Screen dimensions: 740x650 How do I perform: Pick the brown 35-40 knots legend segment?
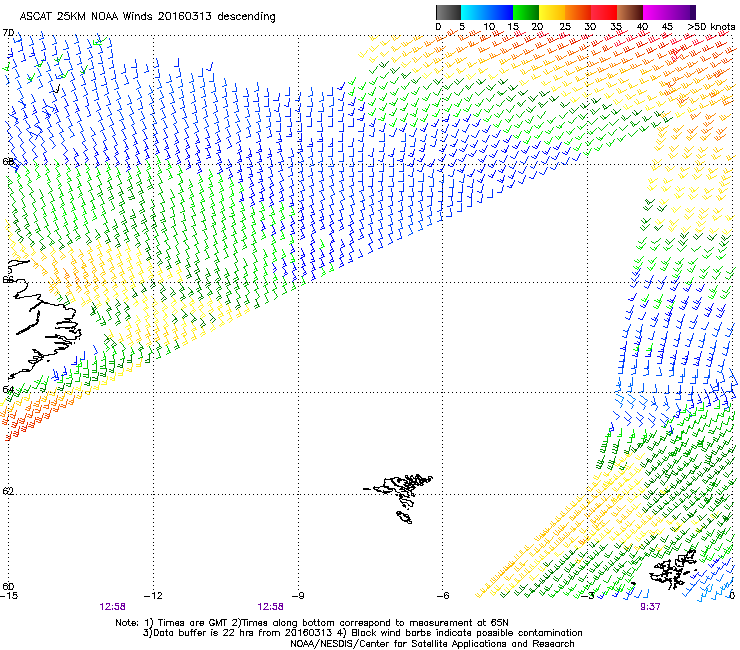(x=630, y=12)
